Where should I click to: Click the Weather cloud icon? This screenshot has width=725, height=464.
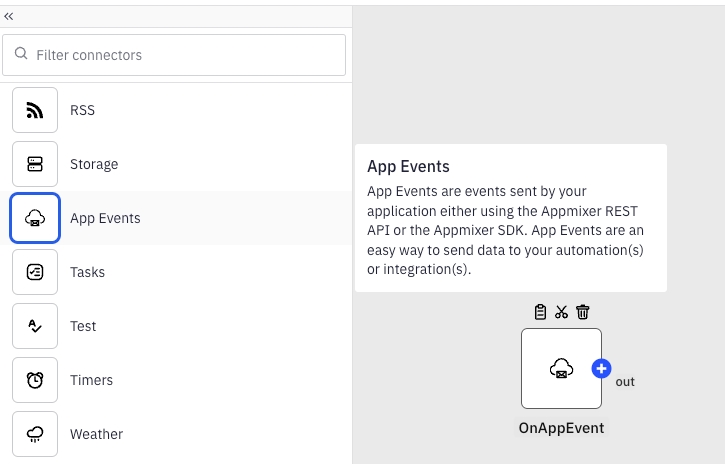[35, 434]
